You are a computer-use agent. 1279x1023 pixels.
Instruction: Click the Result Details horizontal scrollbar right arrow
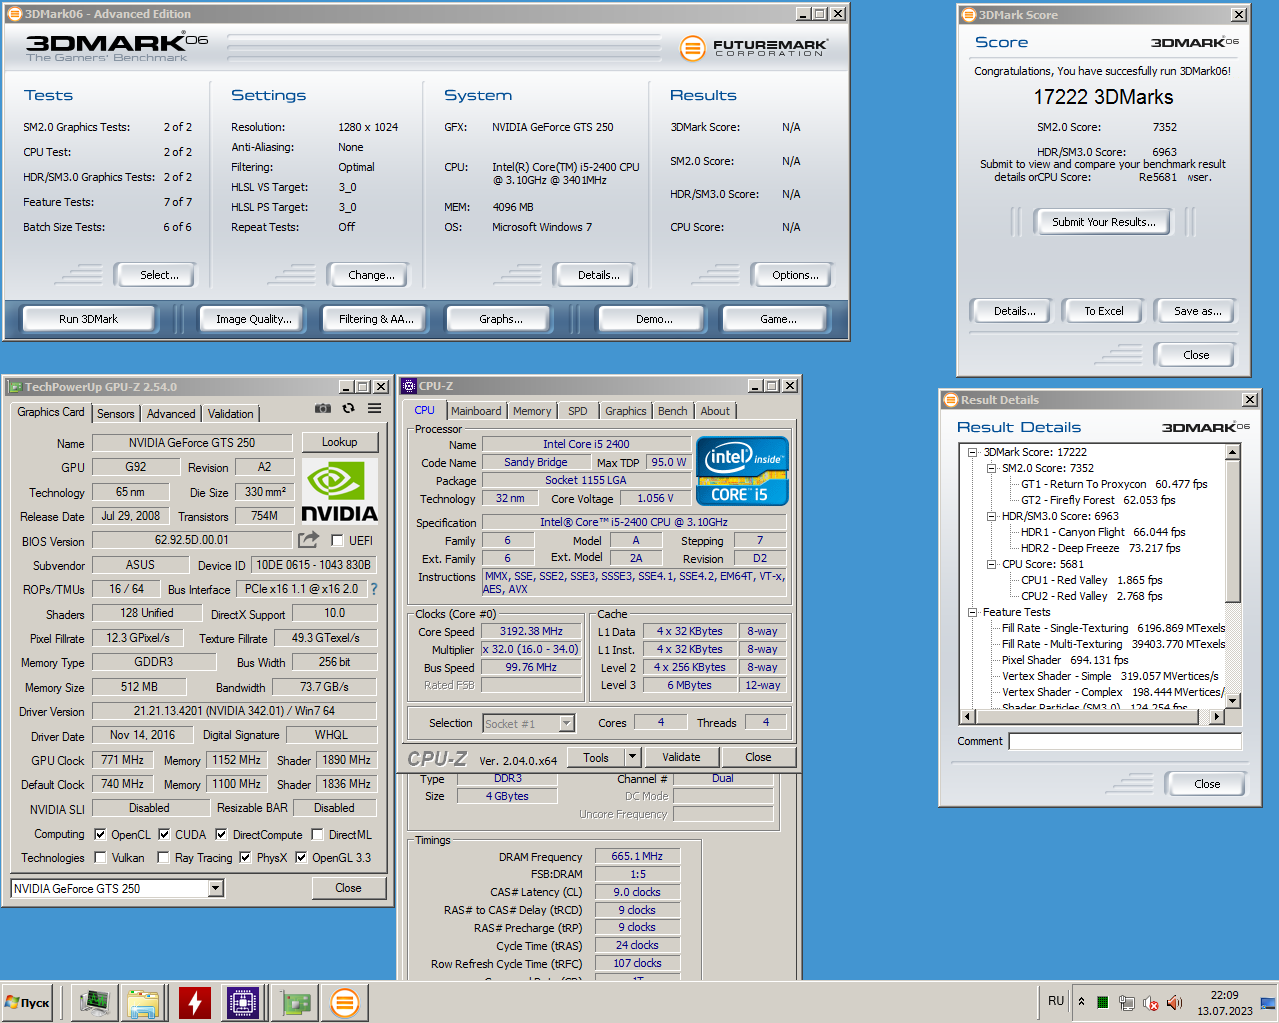click(1217, 716)
